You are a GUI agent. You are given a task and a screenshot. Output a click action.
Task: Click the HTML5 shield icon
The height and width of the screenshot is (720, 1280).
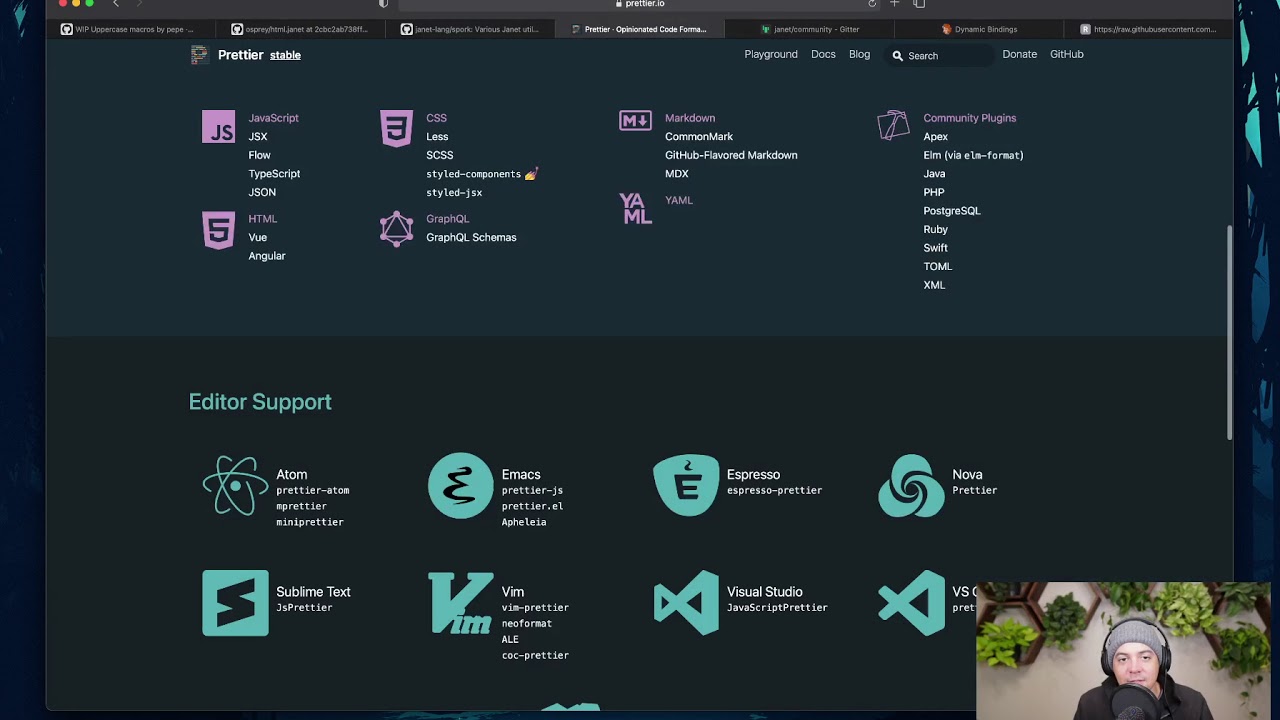218,230
